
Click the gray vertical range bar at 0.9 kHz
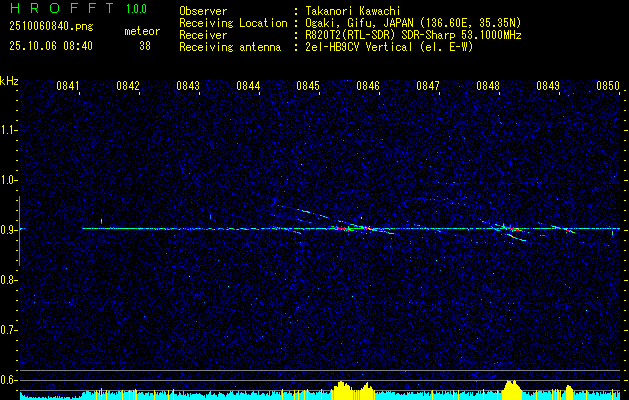[19, 231]
